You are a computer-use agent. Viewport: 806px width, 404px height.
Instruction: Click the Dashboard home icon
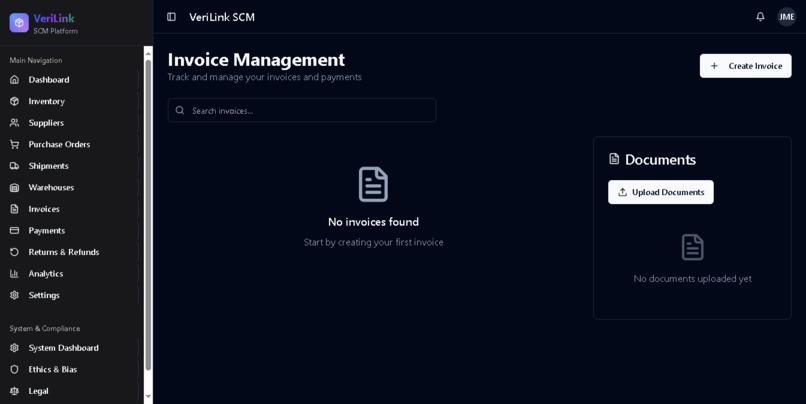[x=14, y=80]
